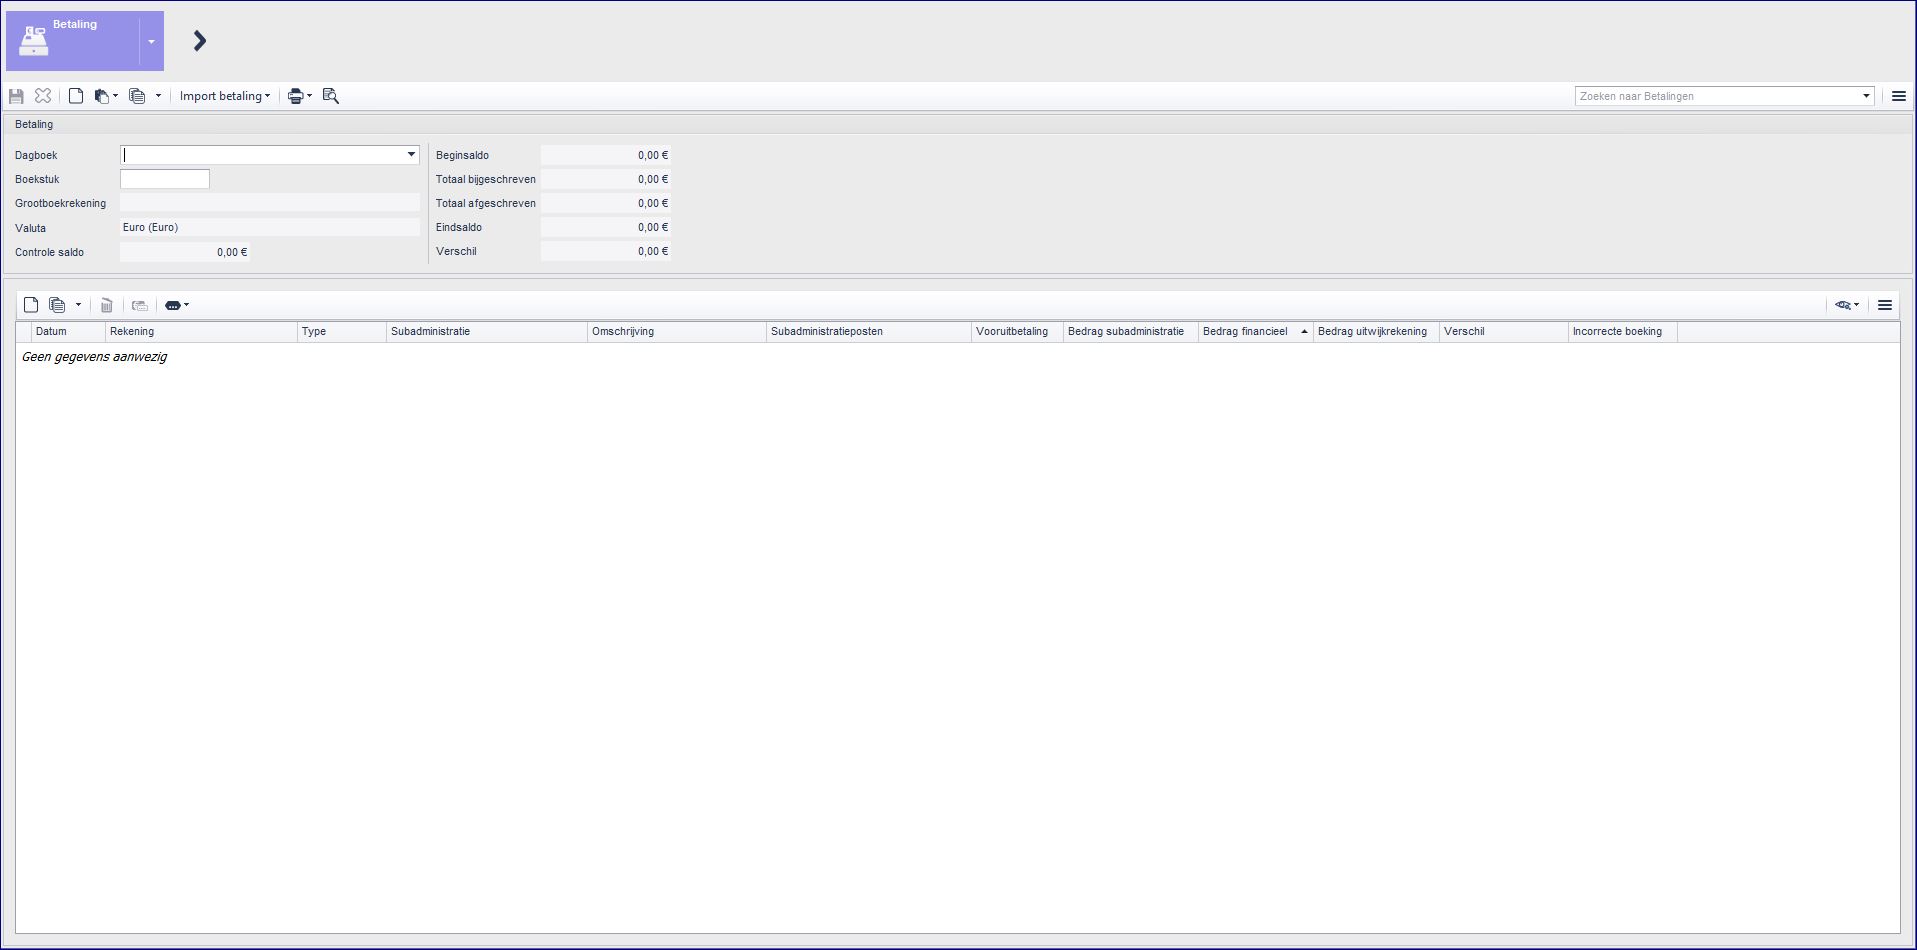Open the Betaling tile dropdown arrow
Screen dimensions: 1917x950
click(x=151, y=42)
